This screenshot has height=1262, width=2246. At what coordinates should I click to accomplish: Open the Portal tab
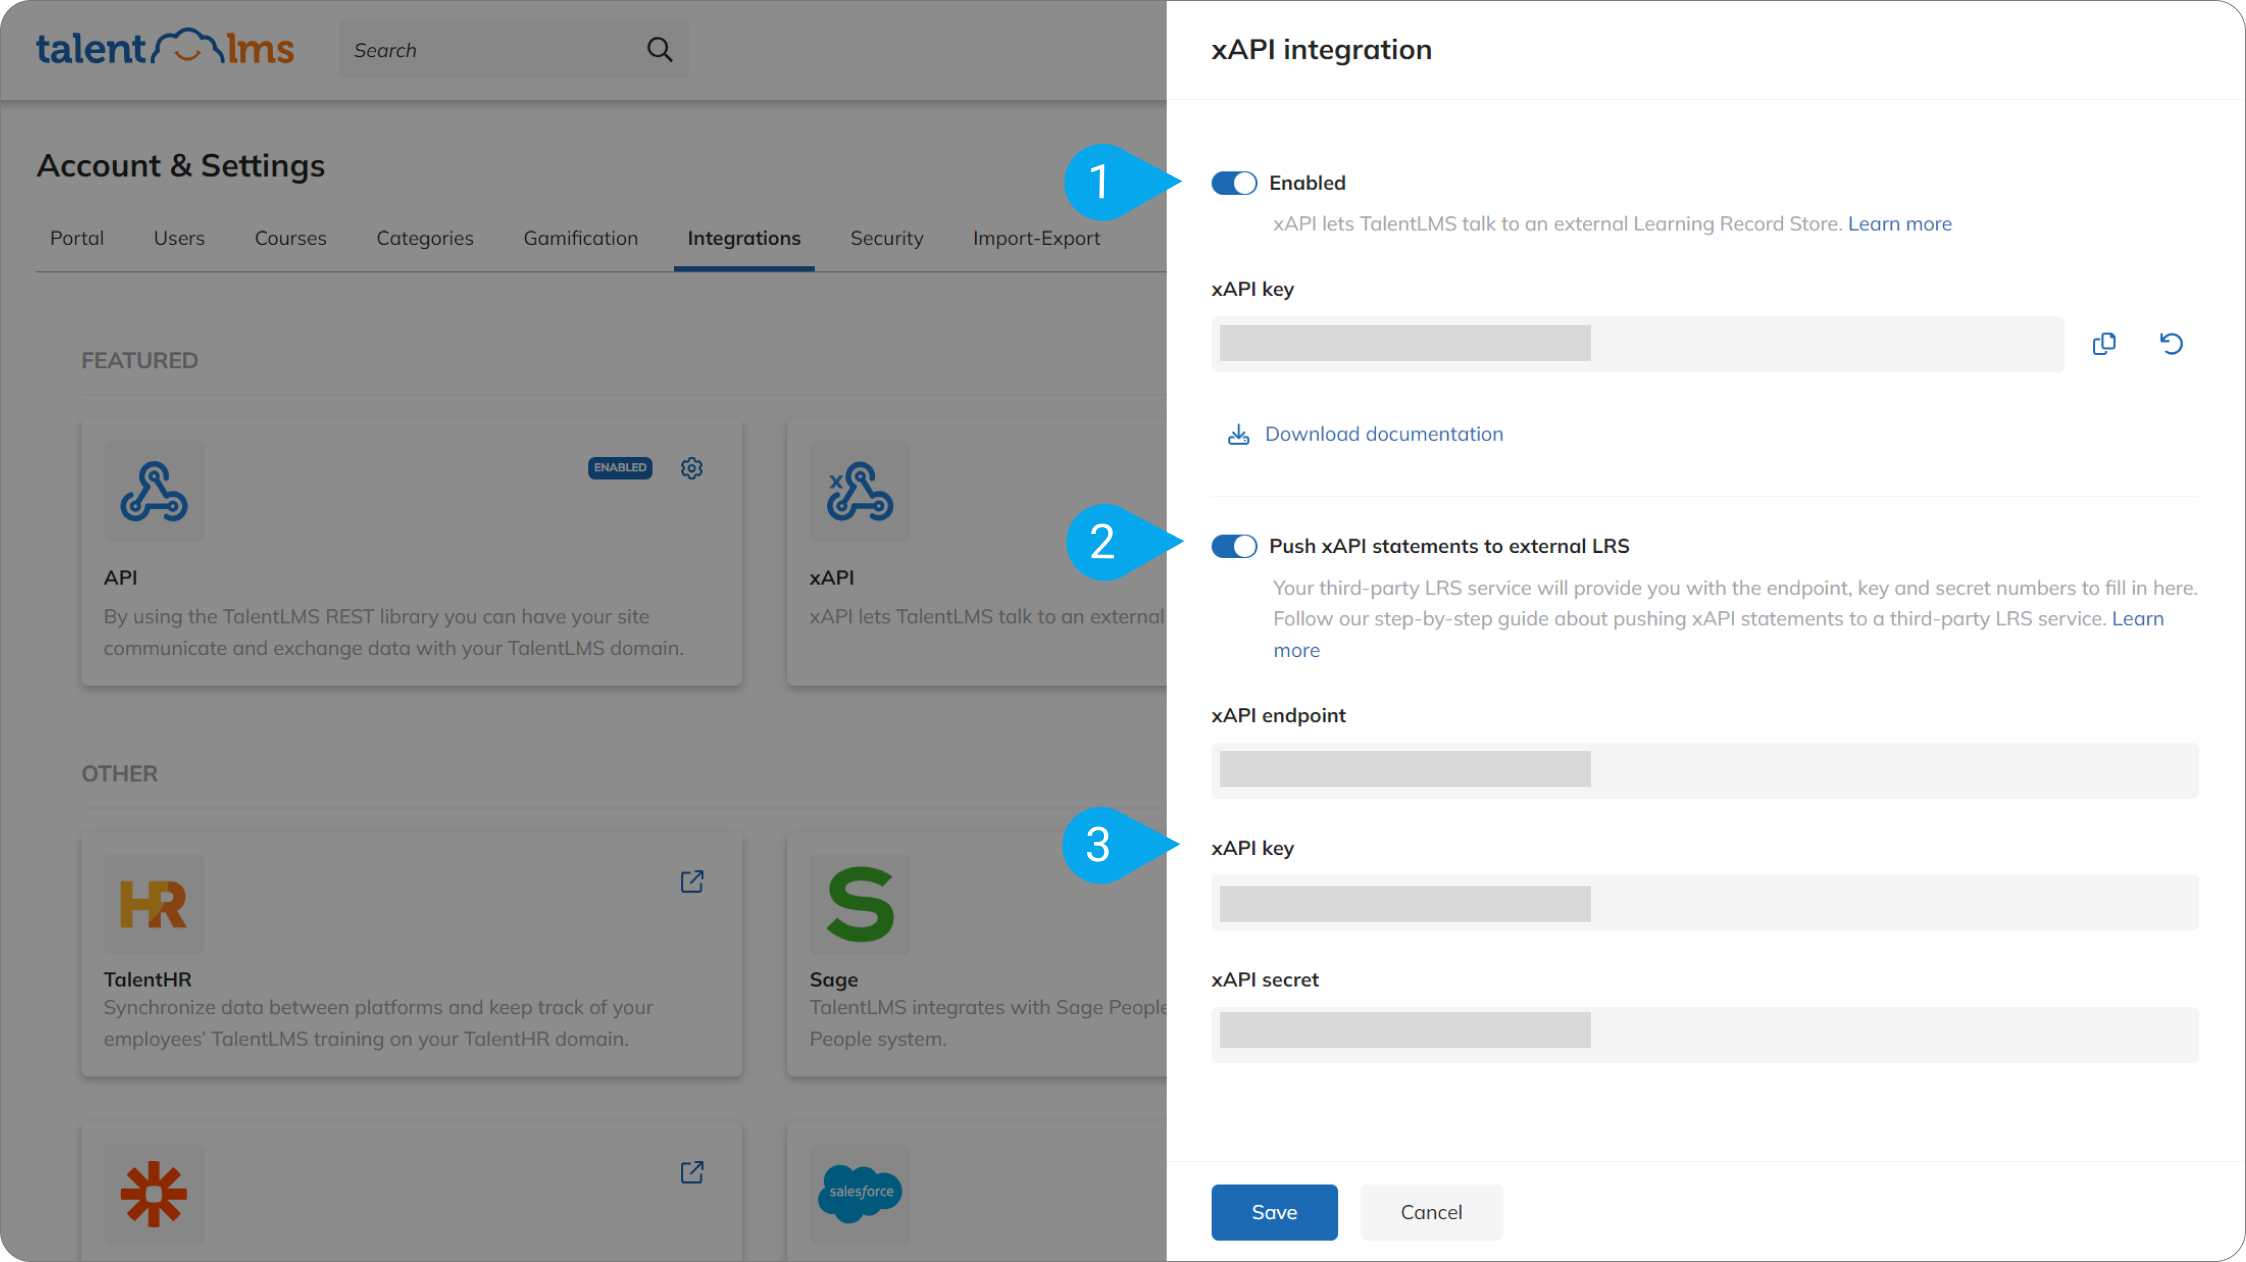pos(77,238)
